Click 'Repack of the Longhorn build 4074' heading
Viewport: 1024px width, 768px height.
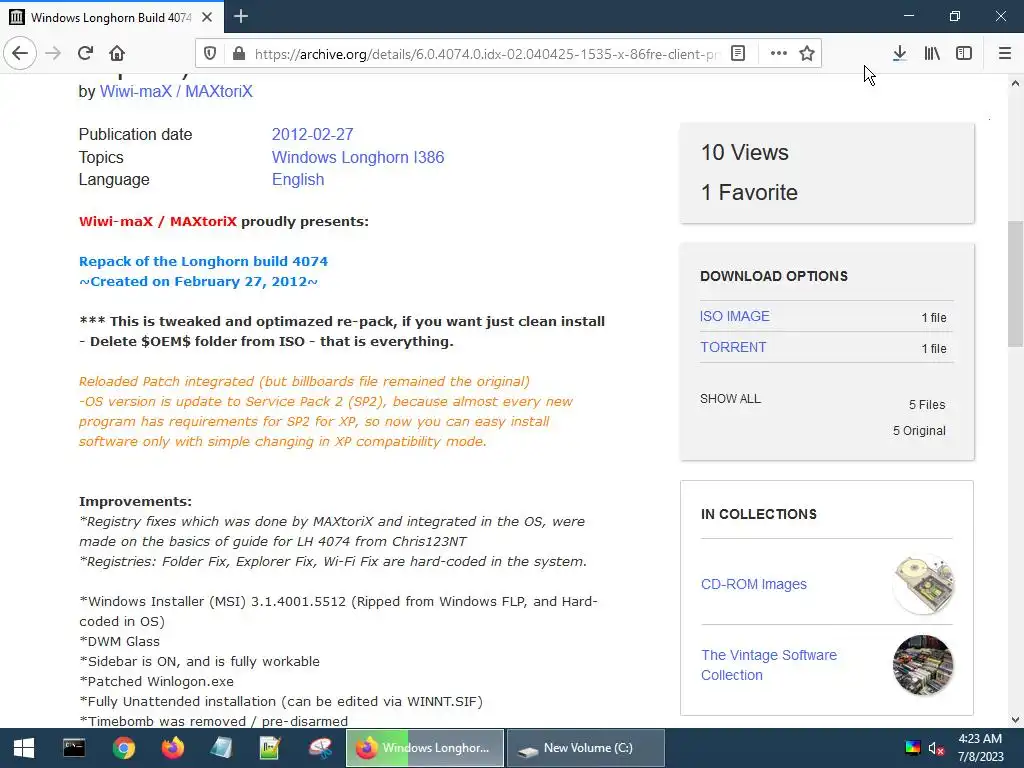point(203,261)
